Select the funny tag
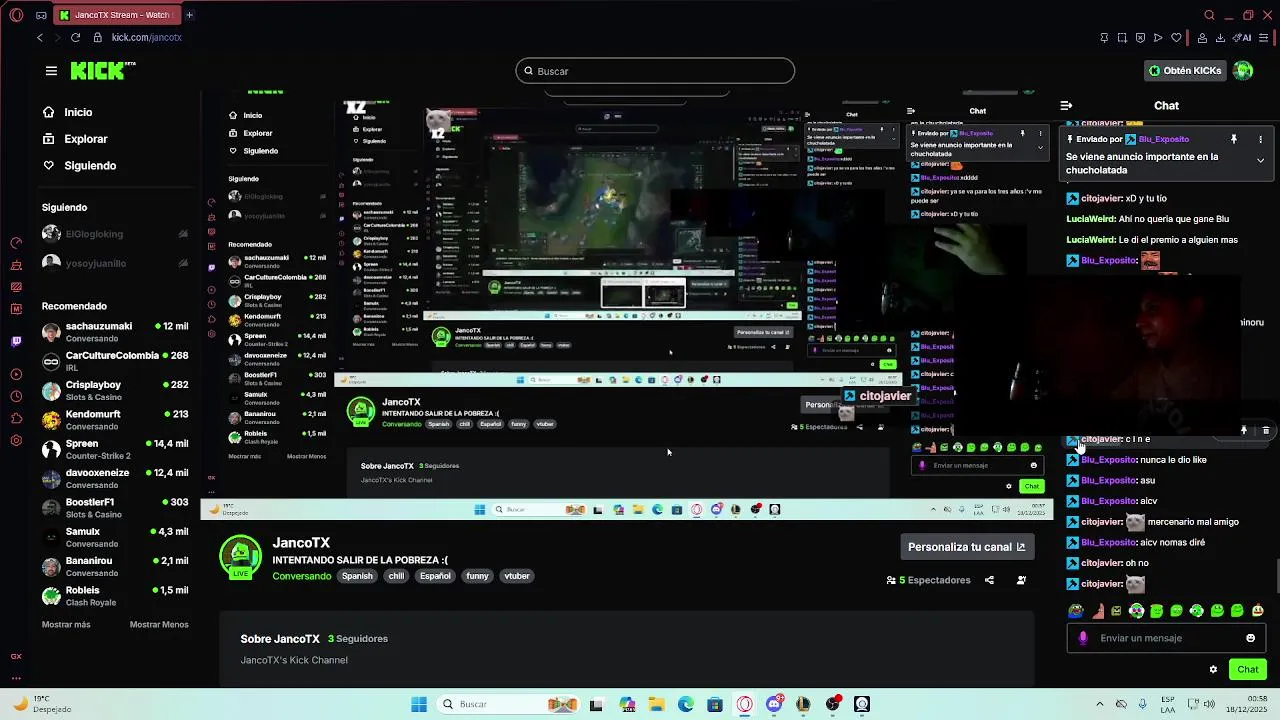The height and width of the screenshot is (720, 1280). 477,576
